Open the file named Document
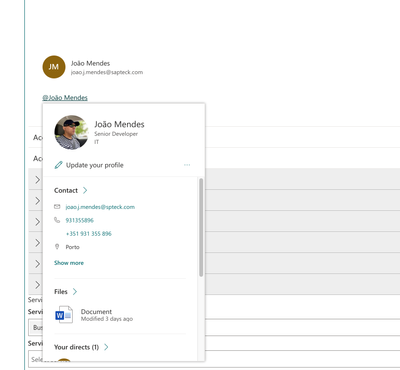The width and height of the screenshot is (400, 370). (x=96, y=312)
